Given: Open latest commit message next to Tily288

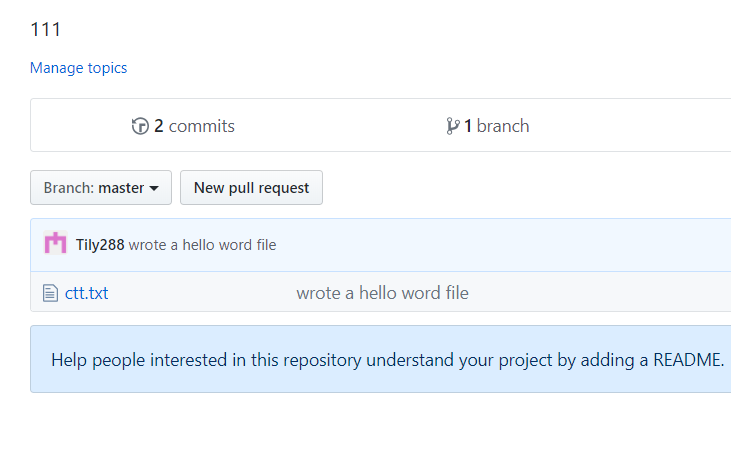Looking at the screenshot, I should point(202,245).
